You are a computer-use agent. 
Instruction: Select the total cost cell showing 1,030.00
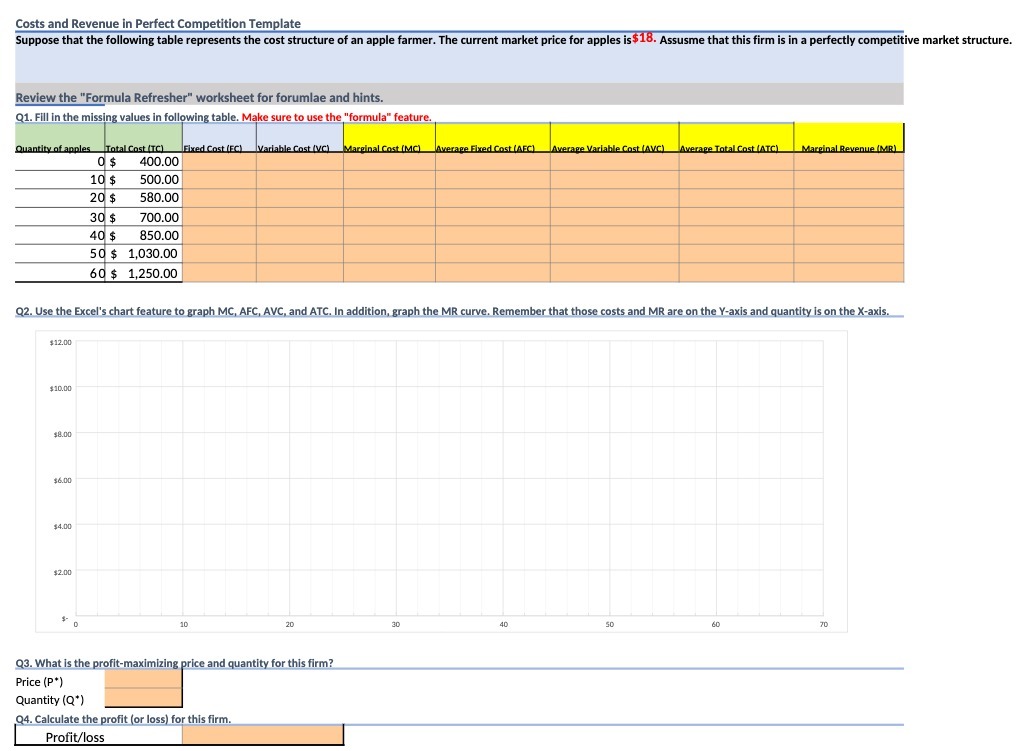click(143, 254)
